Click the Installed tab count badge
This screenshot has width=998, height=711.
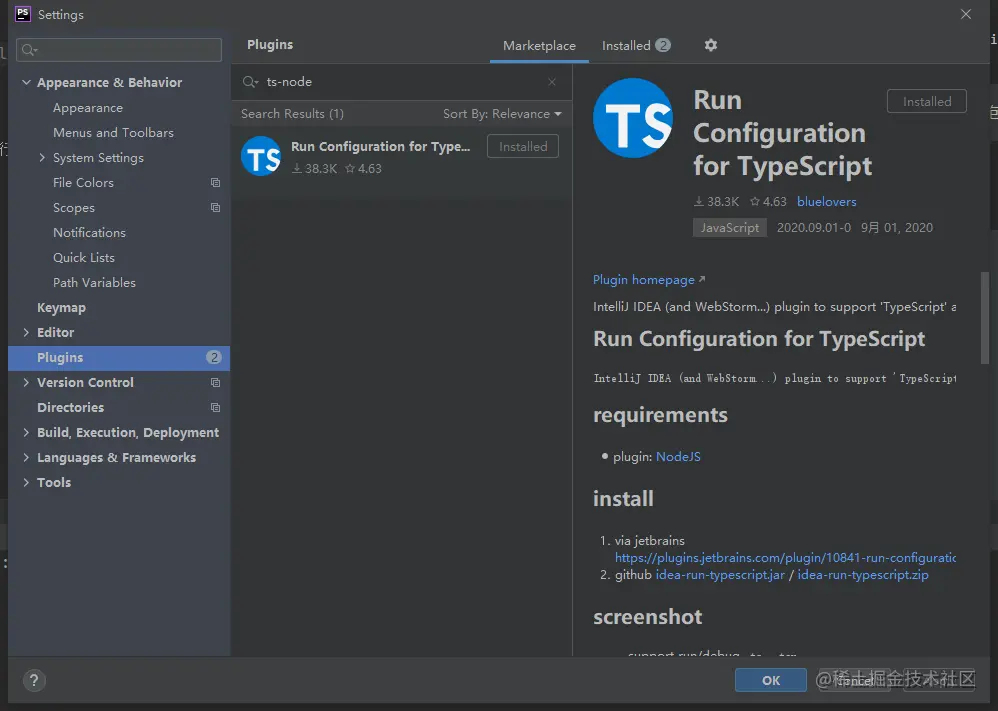[x=663, y=45]
